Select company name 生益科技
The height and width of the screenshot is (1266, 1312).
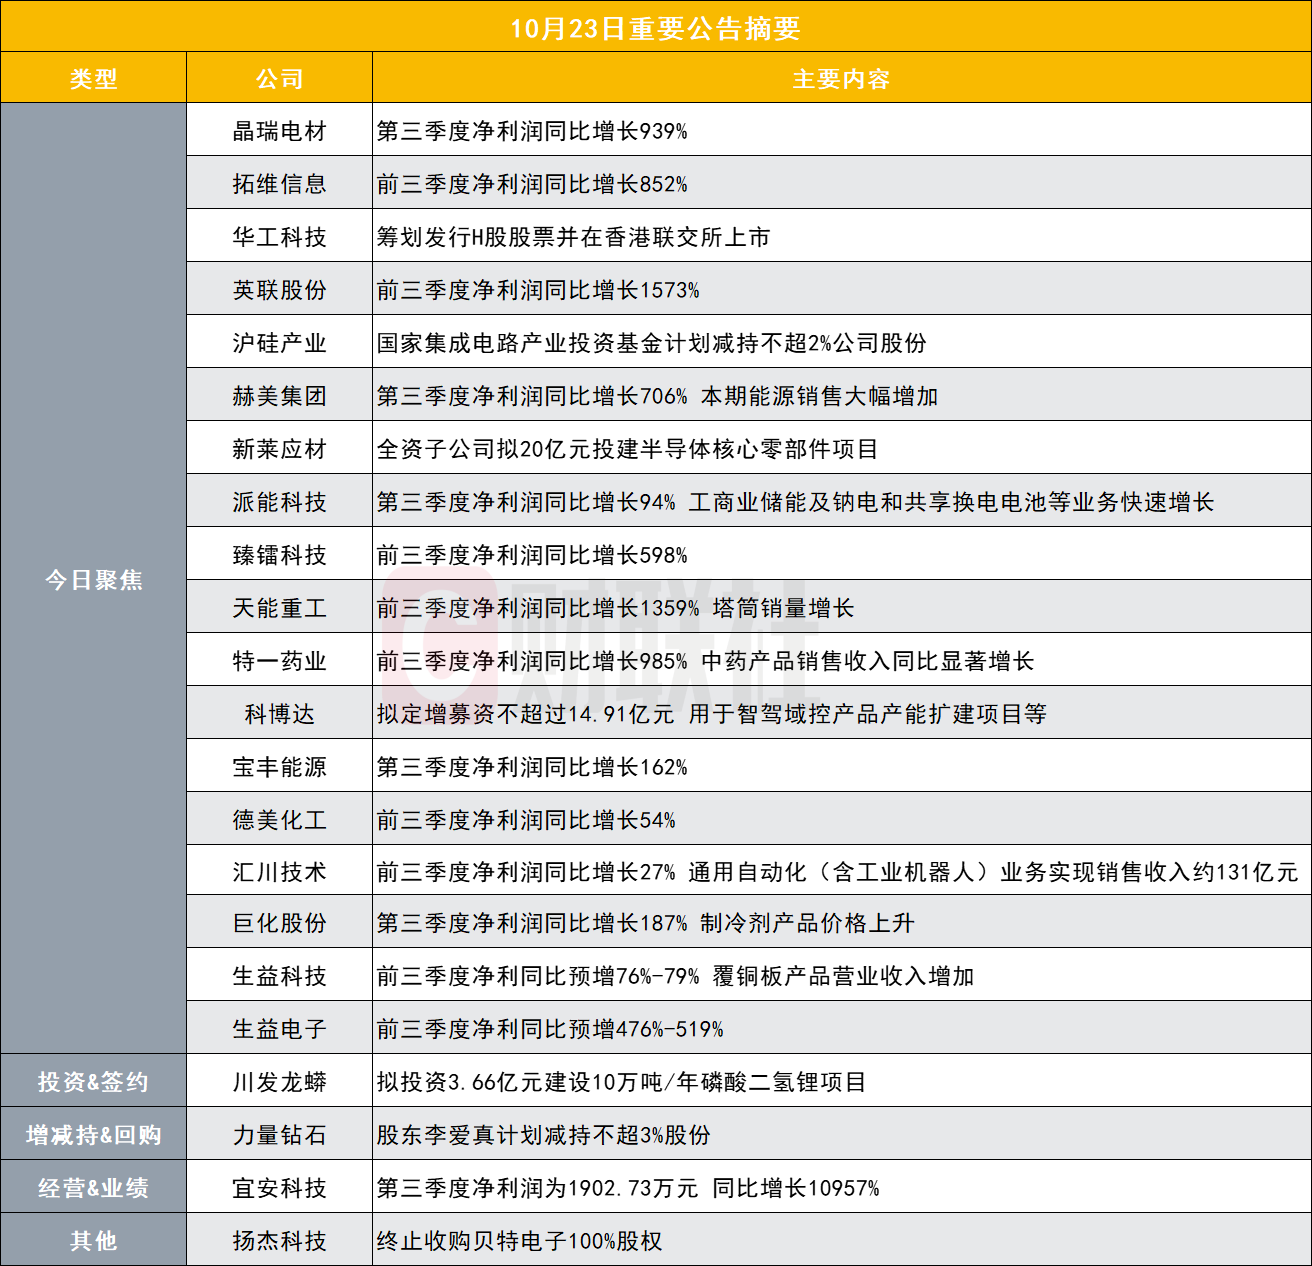[280, 976]
